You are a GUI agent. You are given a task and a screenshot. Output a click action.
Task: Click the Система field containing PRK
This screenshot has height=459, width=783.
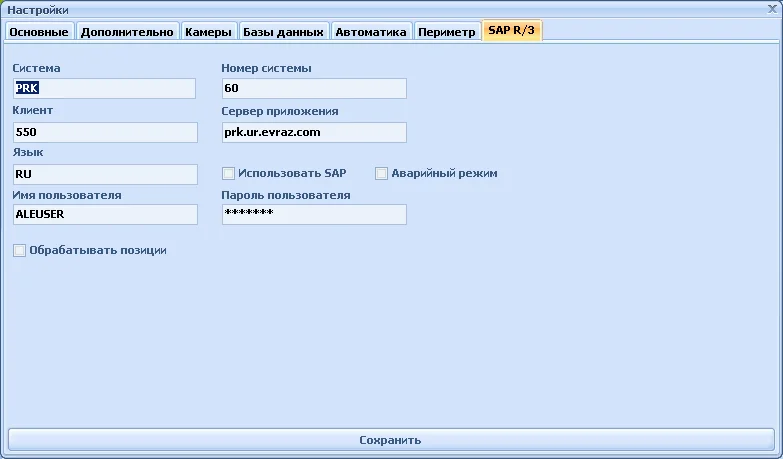pos(104,89)
